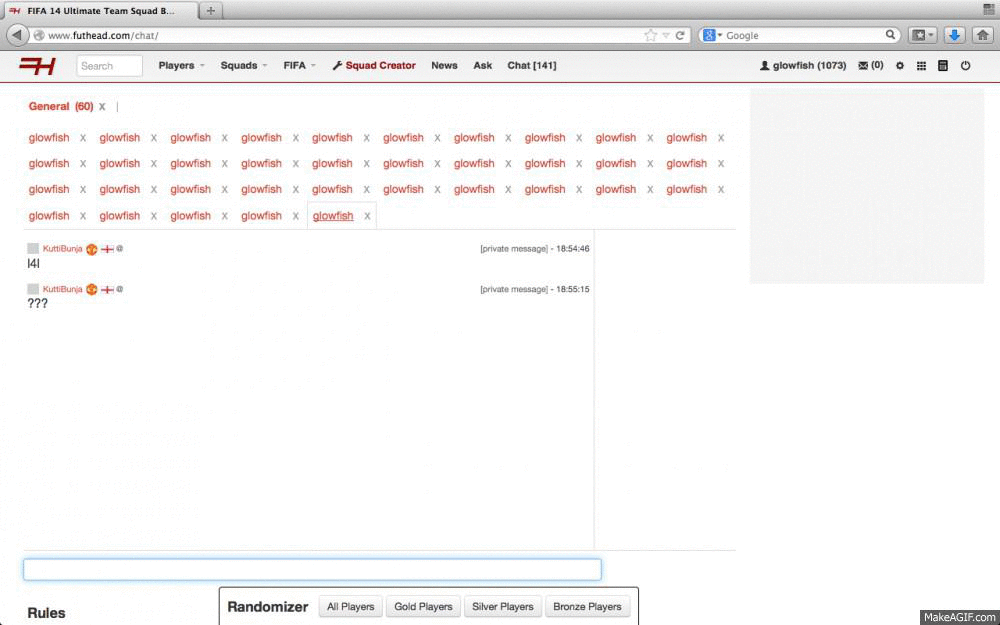Focus the chat message input box

coord(312,570)
